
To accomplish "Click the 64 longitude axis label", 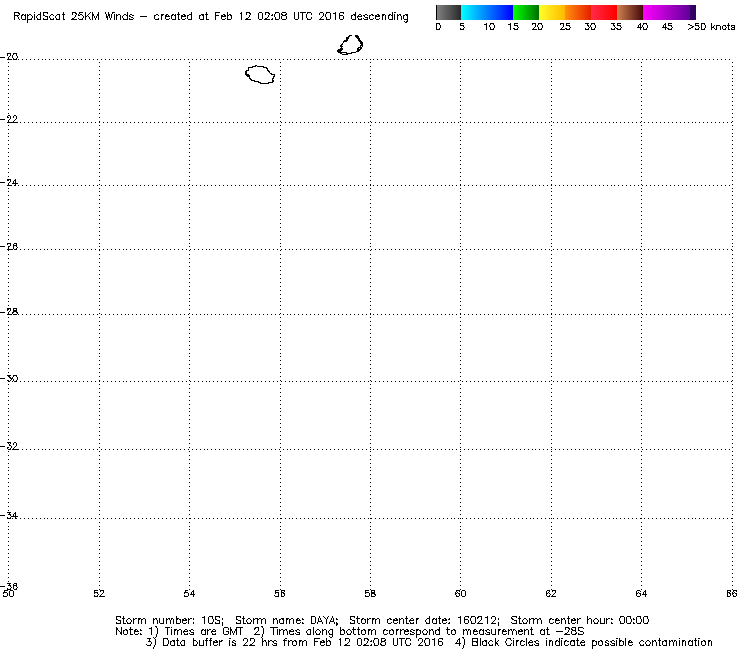I will (x=641, y=593).
